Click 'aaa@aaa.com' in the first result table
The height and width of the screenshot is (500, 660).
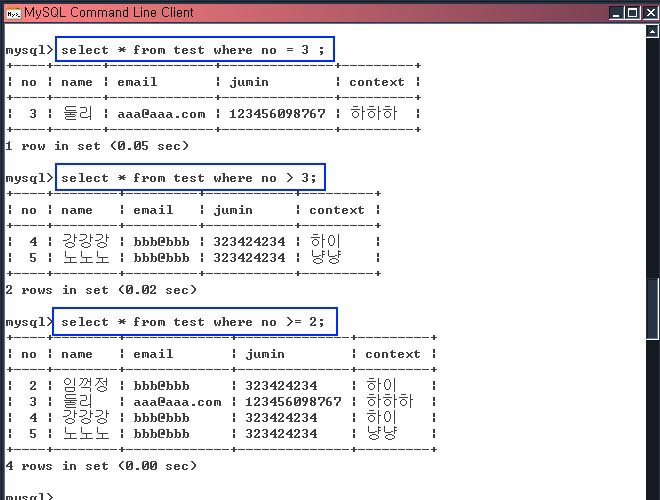pos(161,114)
